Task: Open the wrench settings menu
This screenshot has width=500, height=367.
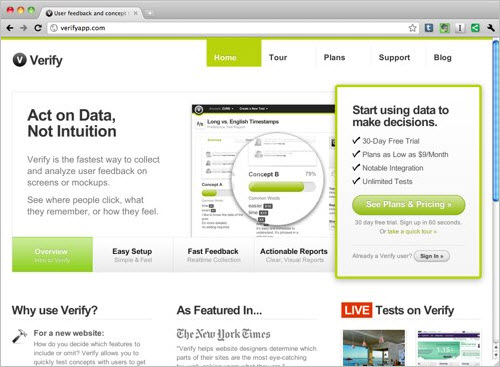Action: pos(491,28)
